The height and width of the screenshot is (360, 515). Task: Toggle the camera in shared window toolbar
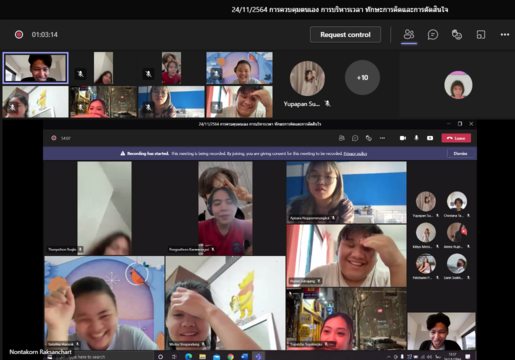coord(403,138)
